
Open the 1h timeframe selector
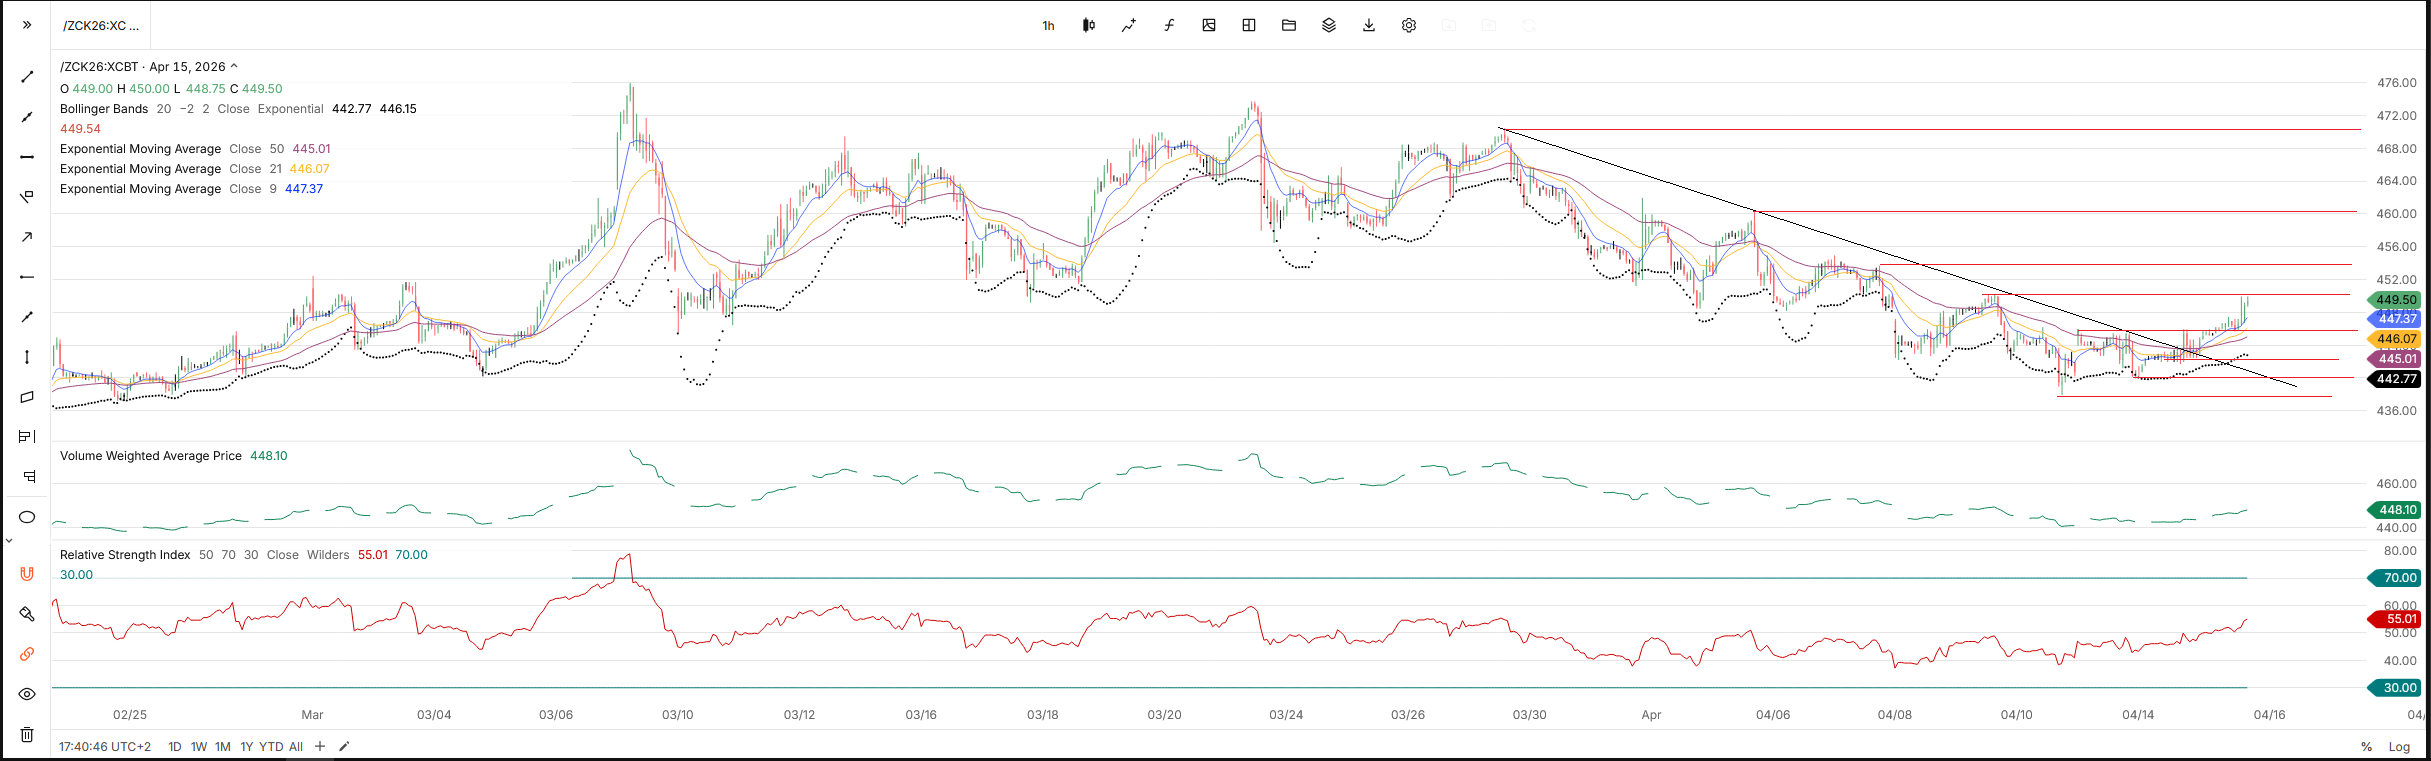1048,26
